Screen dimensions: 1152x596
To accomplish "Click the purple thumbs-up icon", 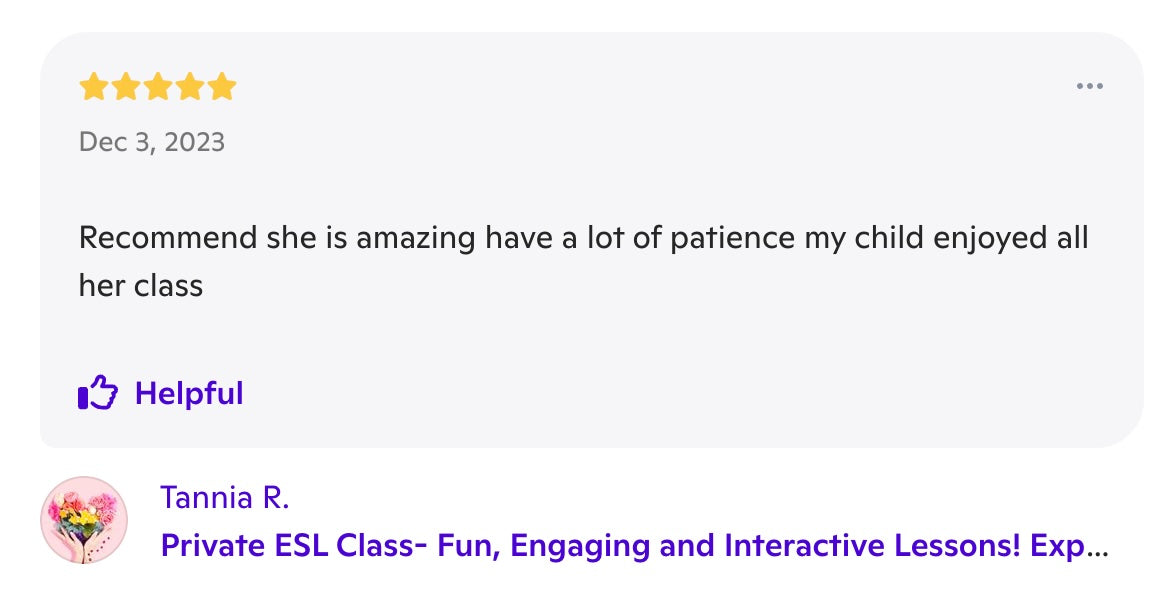I will point(98,393).
